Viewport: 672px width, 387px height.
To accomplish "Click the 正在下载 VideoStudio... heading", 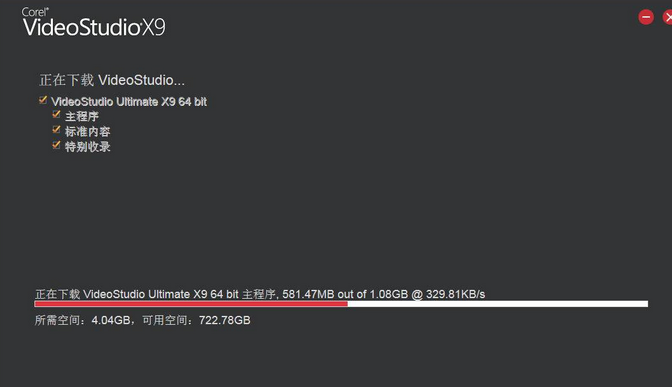I will [112, 80].
